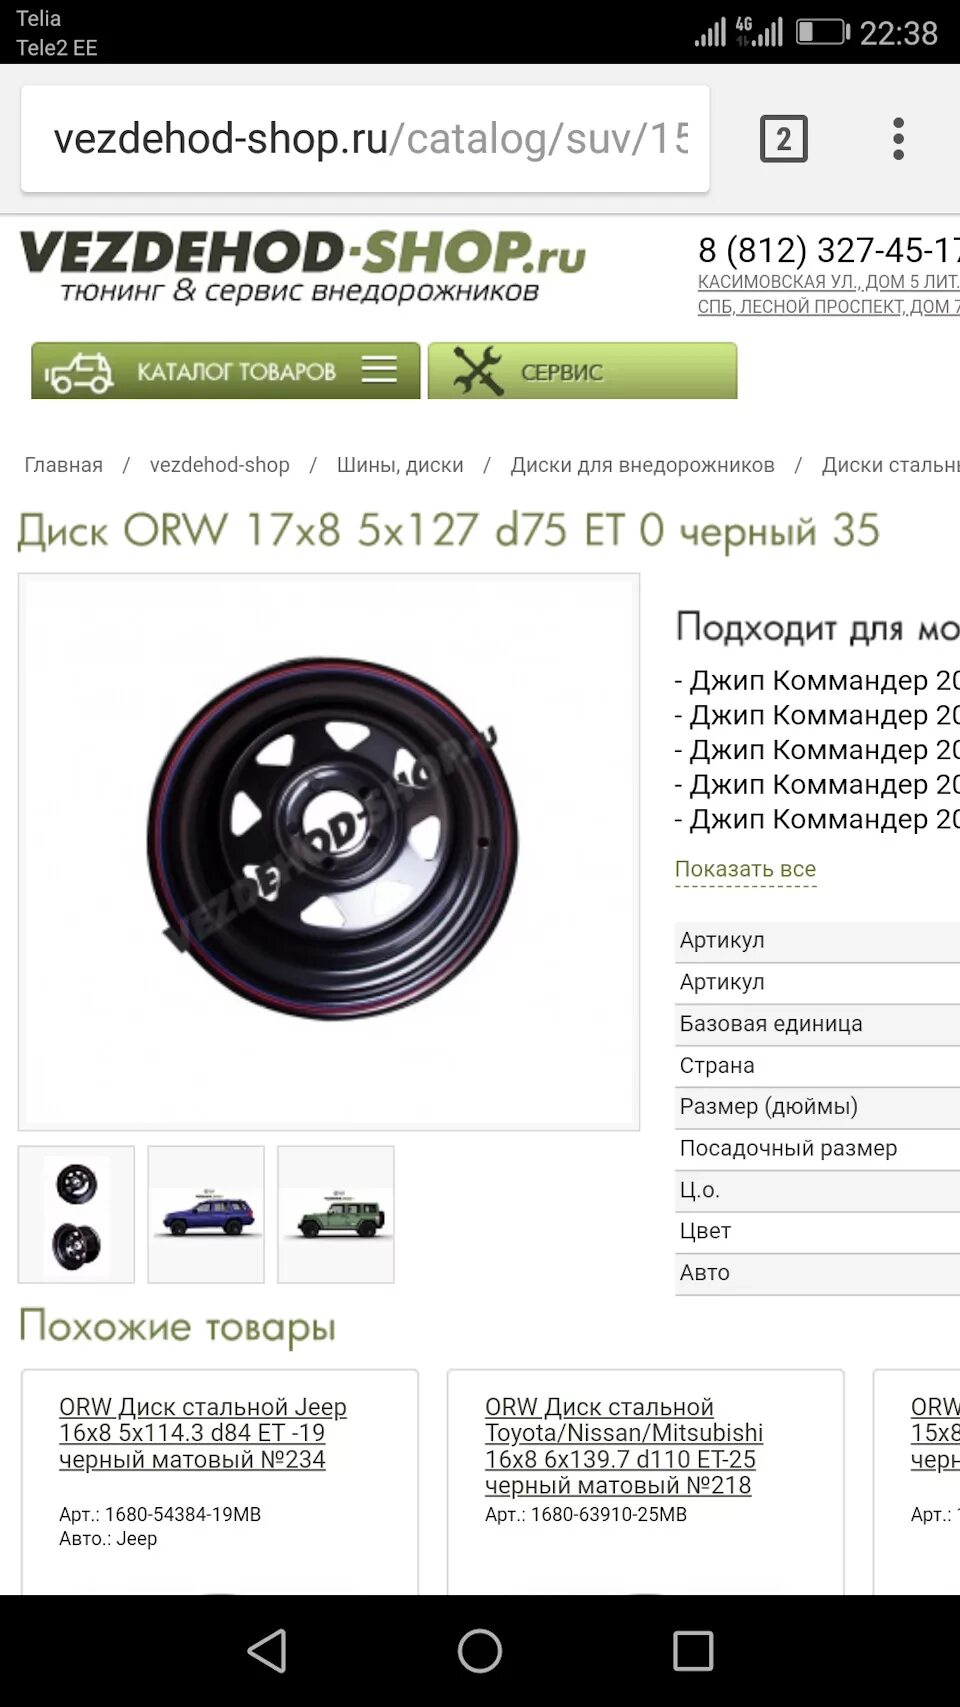The width and height of the screenshot is (960, 1707).
Task: Open the tab switcher showing 2 tabs
Action: pos(783,138)
